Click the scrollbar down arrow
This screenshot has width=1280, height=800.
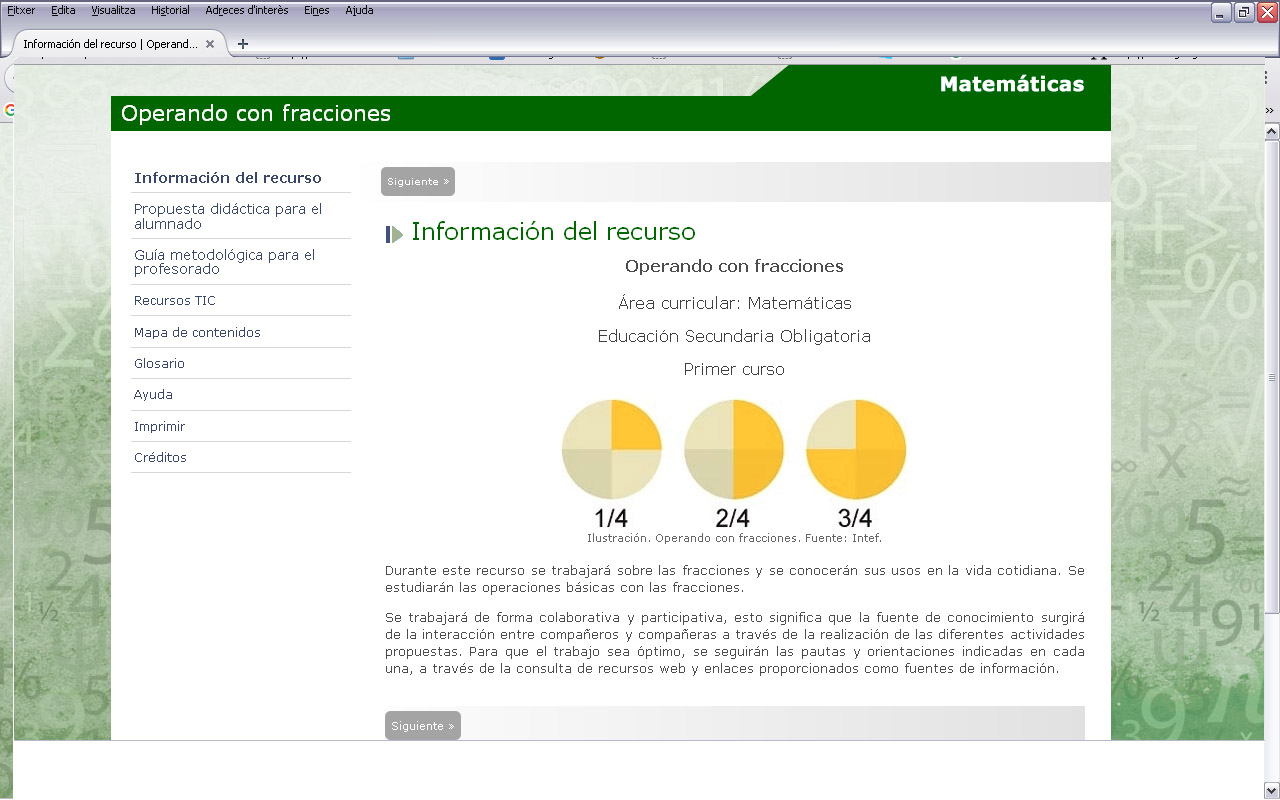(x=1269, y=789)
